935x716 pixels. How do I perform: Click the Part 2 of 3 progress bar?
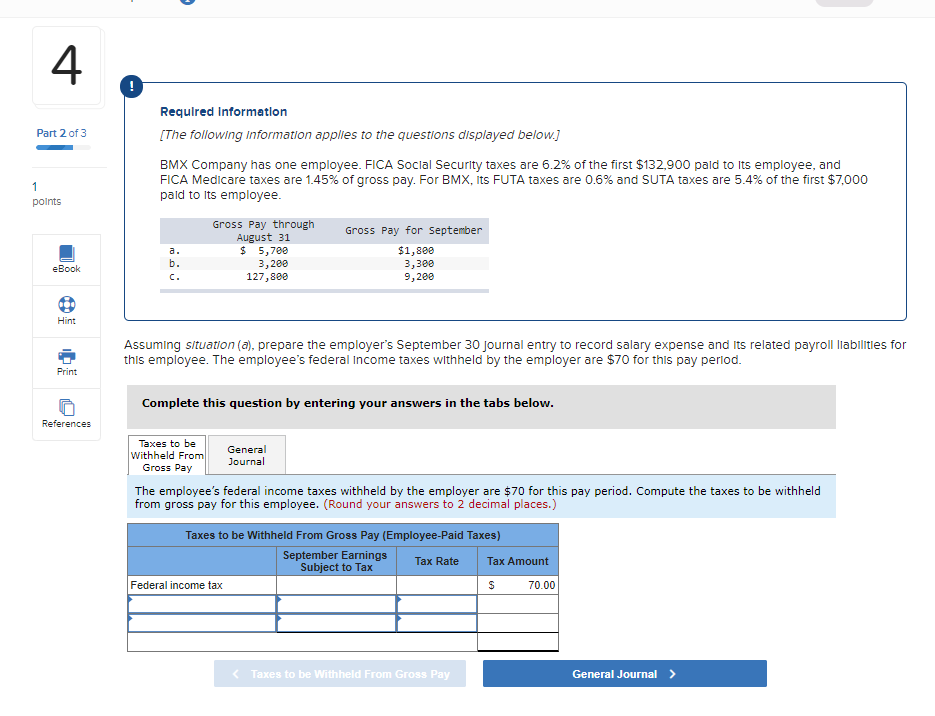pyautogui.click(x=63, y=147)
